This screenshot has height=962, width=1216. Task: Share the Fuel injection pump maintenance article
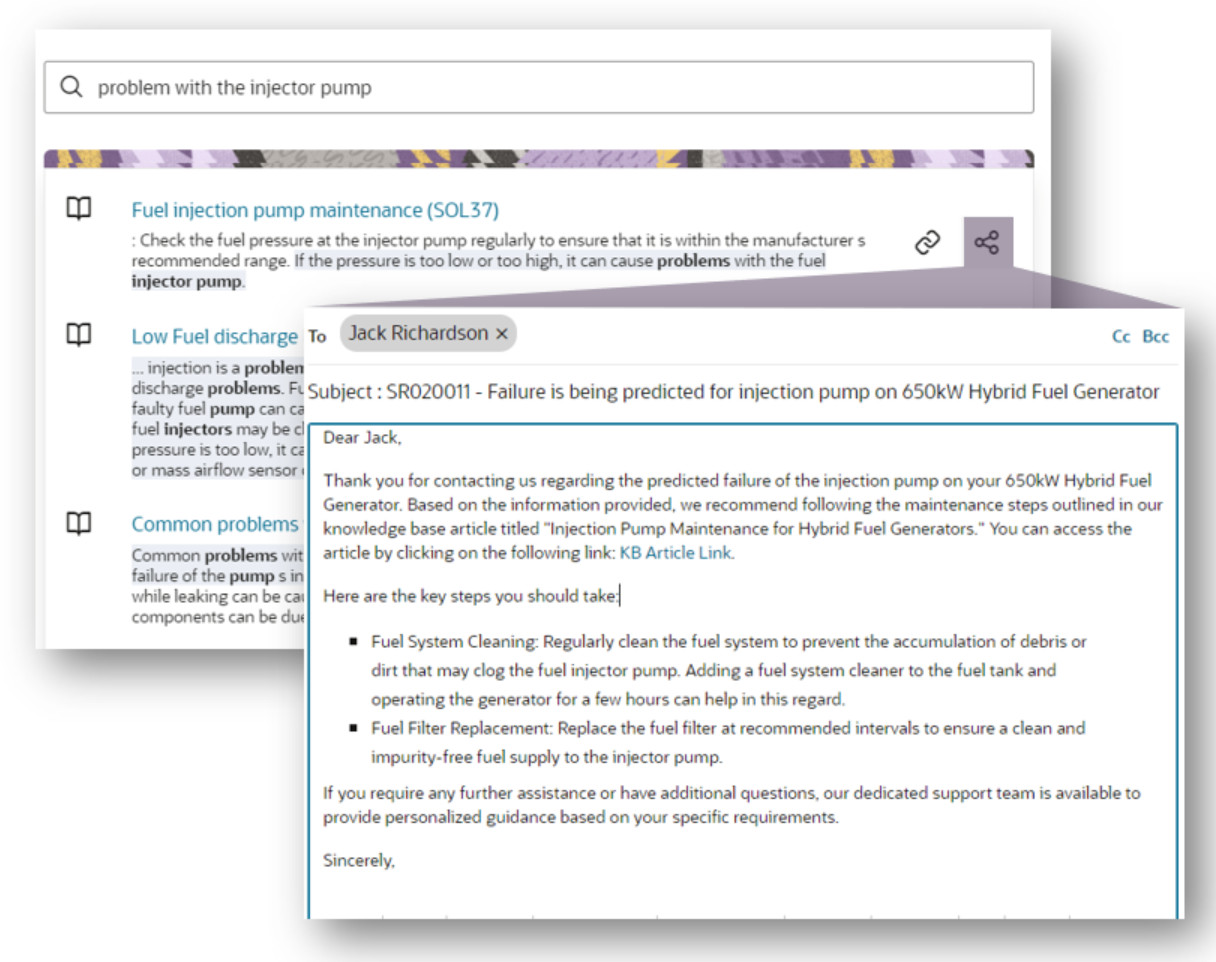(988, 242)
